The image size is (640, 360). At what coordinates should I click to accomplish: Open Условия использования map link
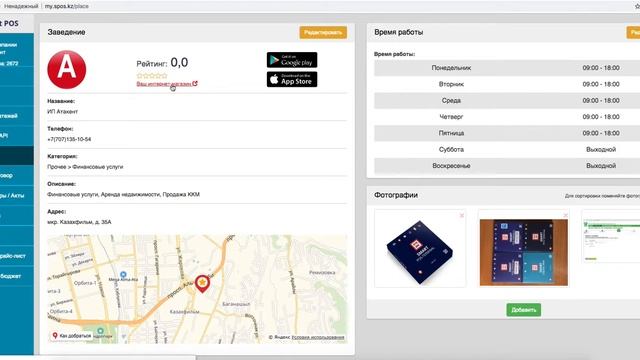pos(318,337)
